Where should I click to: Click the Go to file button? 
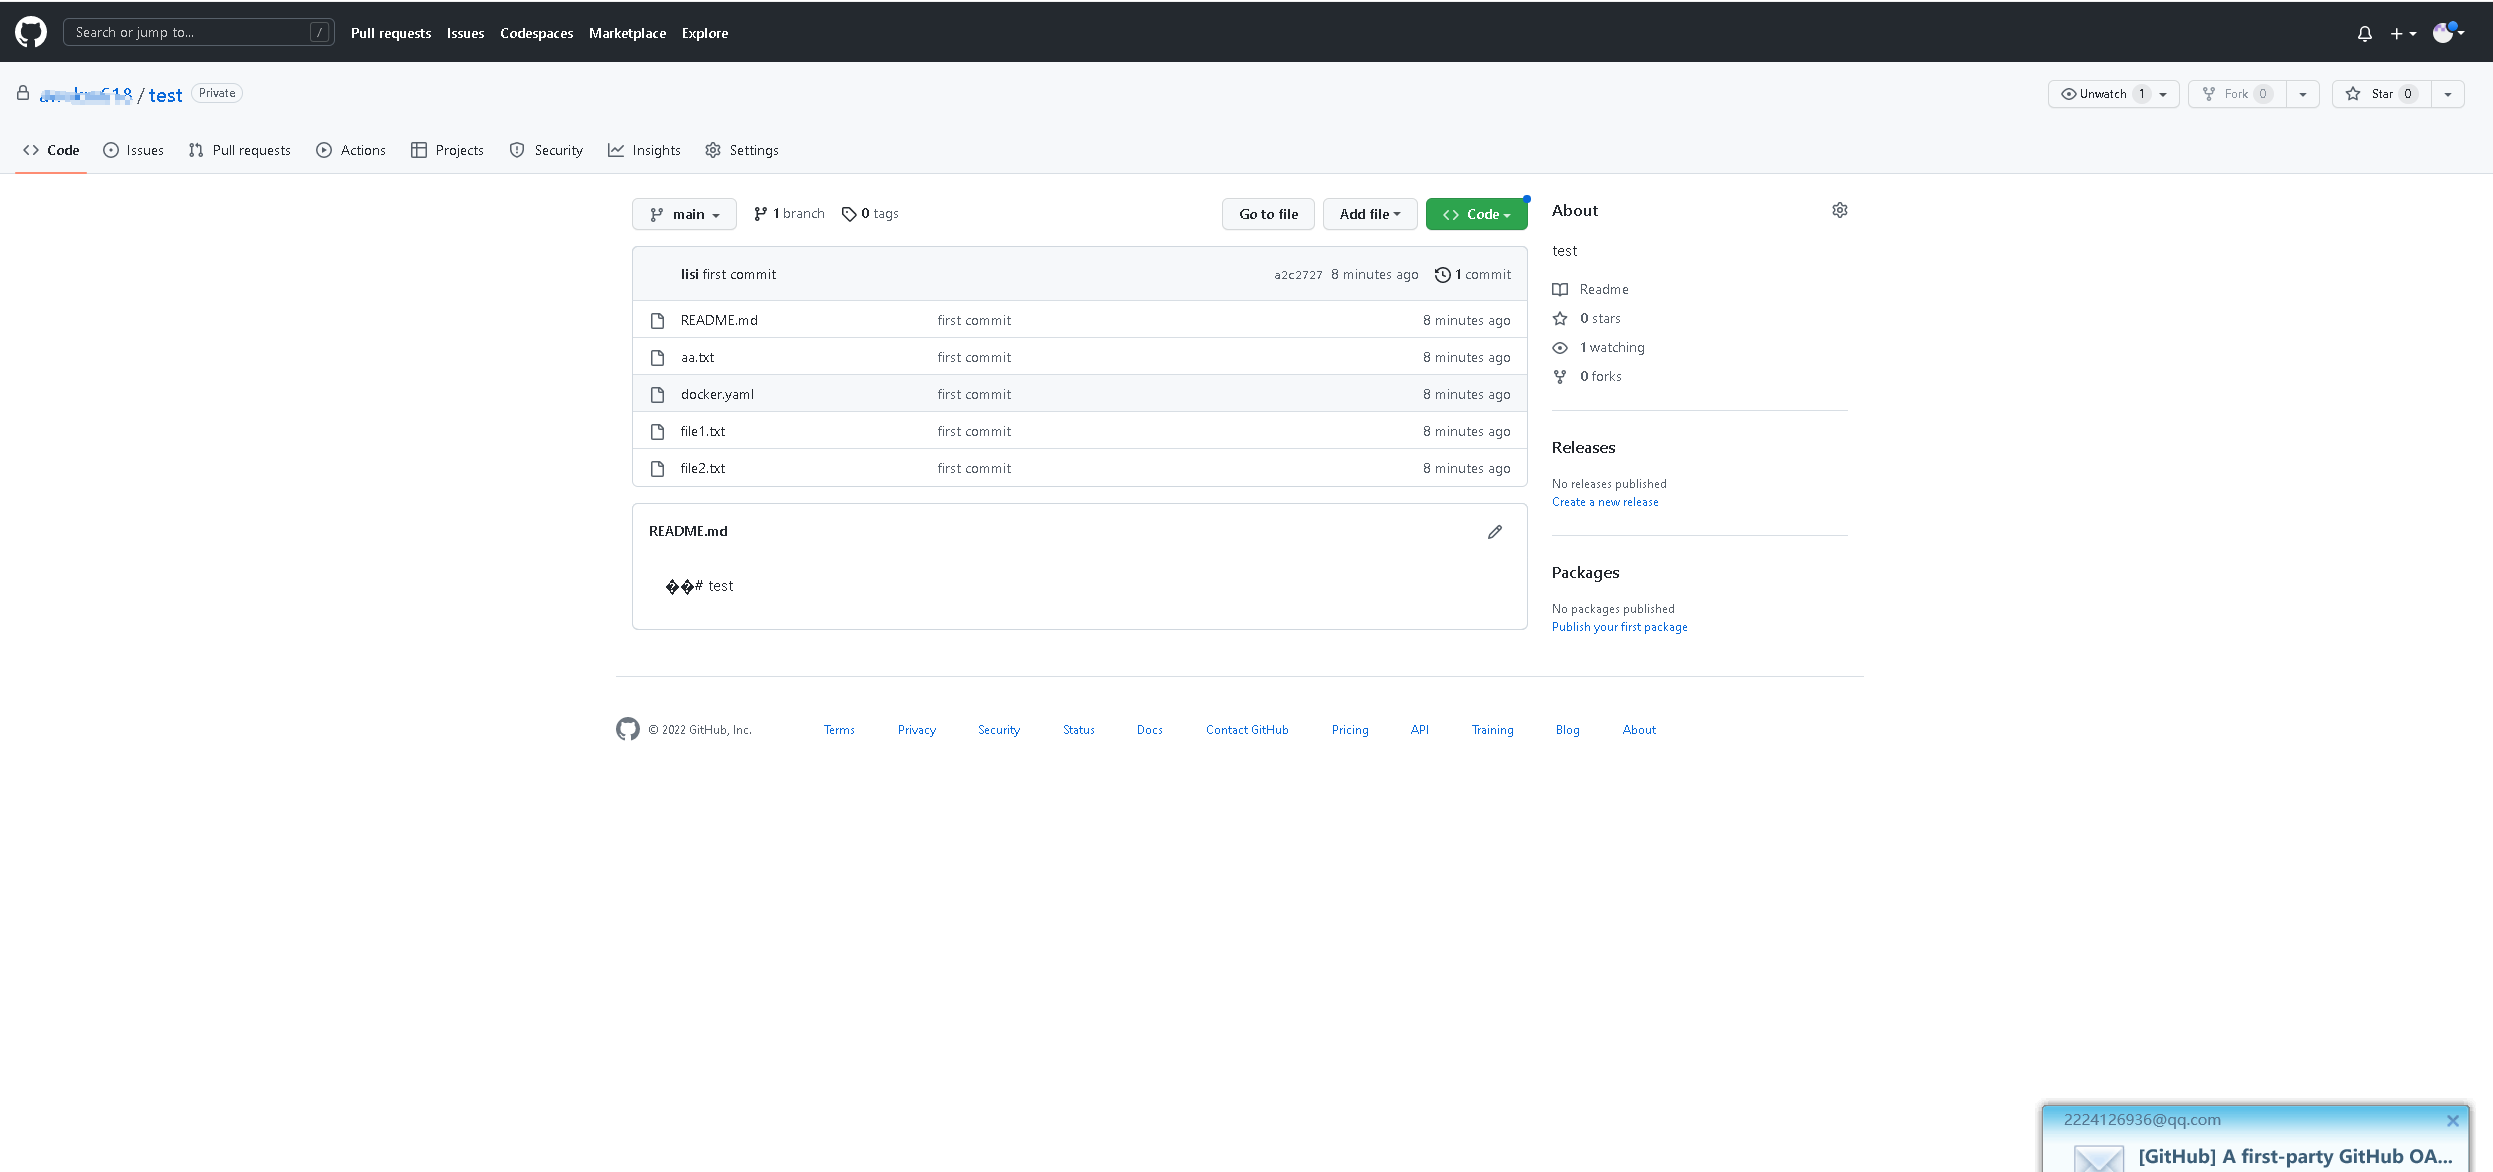pyautogui.click(x=1268, y=214)
